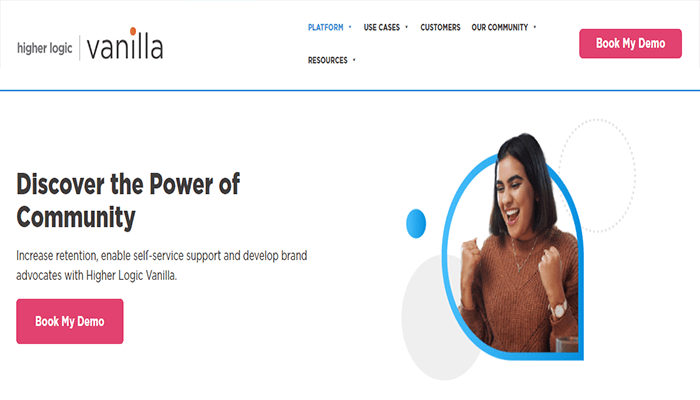Click the higher logic logo text
This screenshot has height=400, width=700.
coord(45,48)
